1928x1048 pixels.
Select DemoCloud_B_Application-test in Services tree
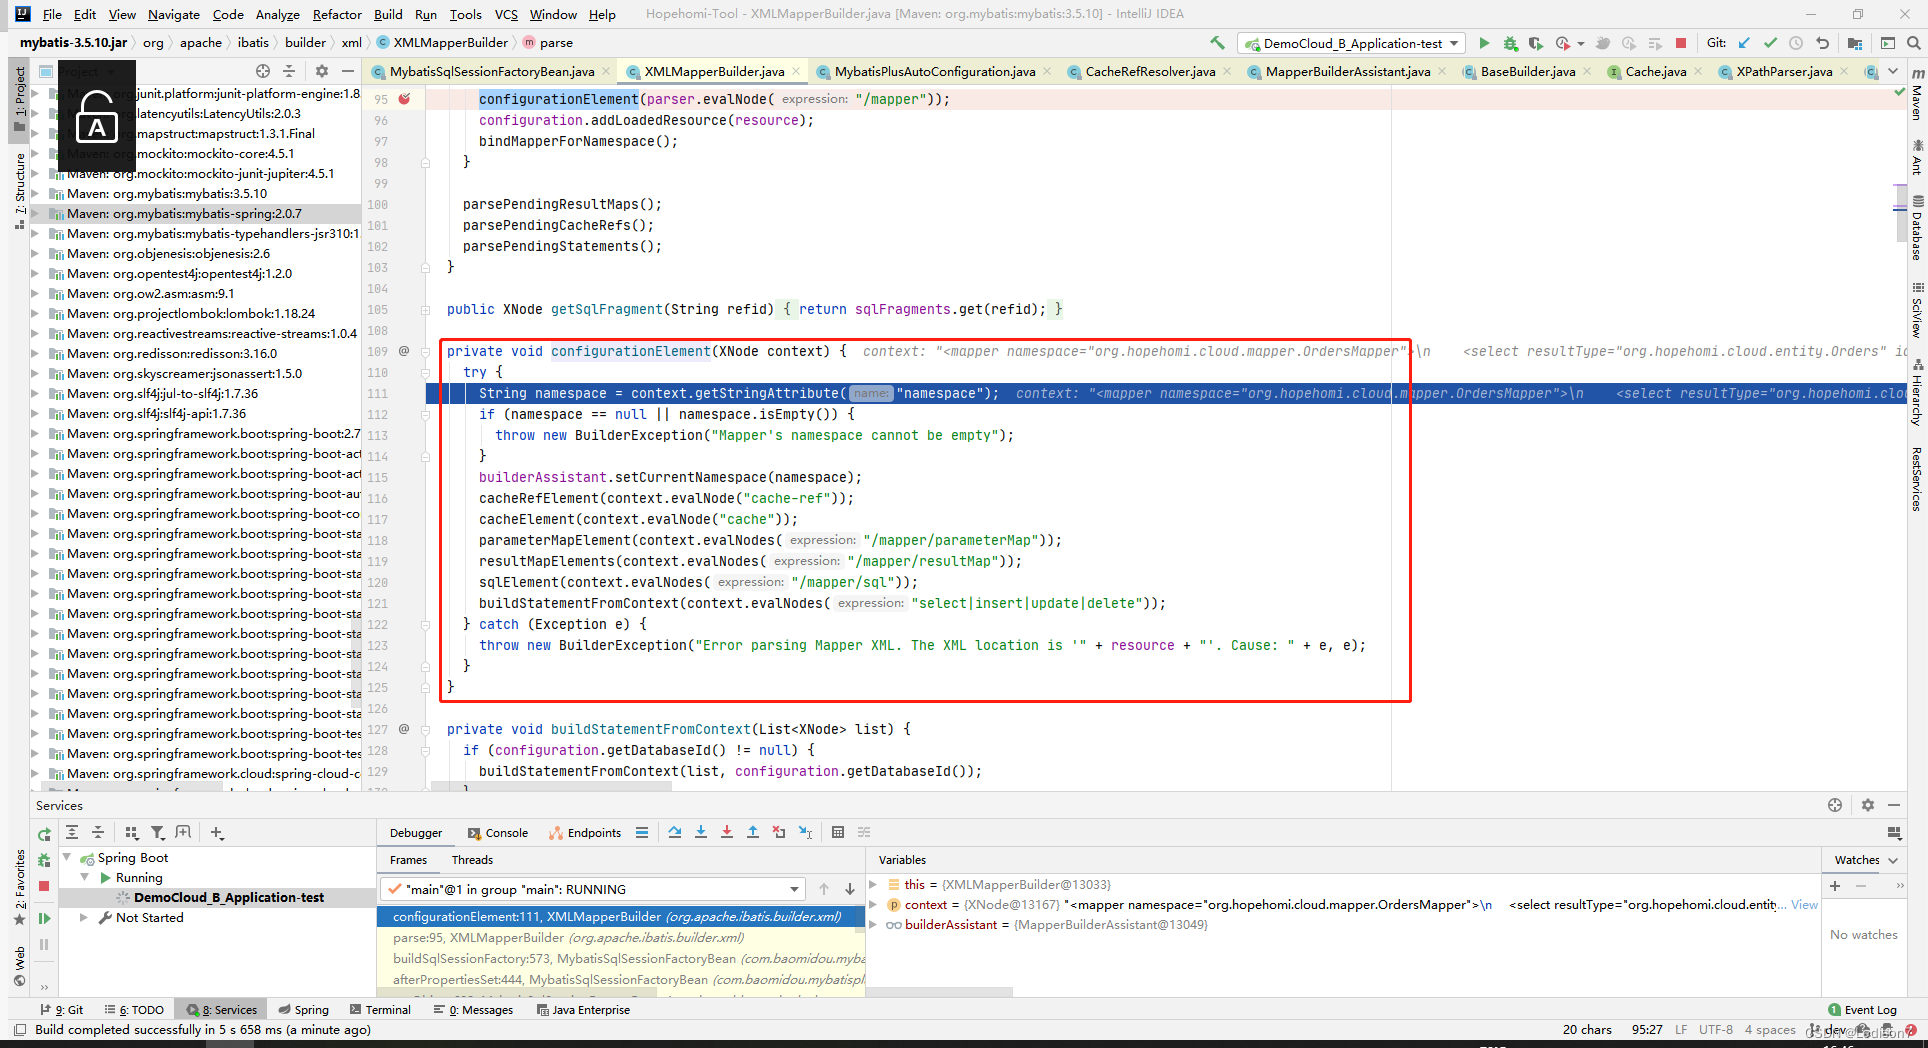tap(229, 897)
